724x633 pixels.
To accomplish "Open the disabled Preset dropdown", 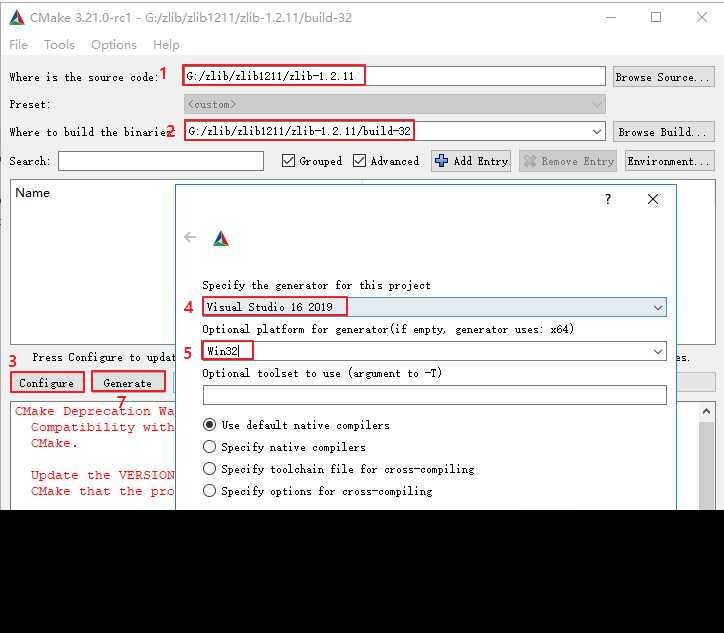I will pos(395,104).
